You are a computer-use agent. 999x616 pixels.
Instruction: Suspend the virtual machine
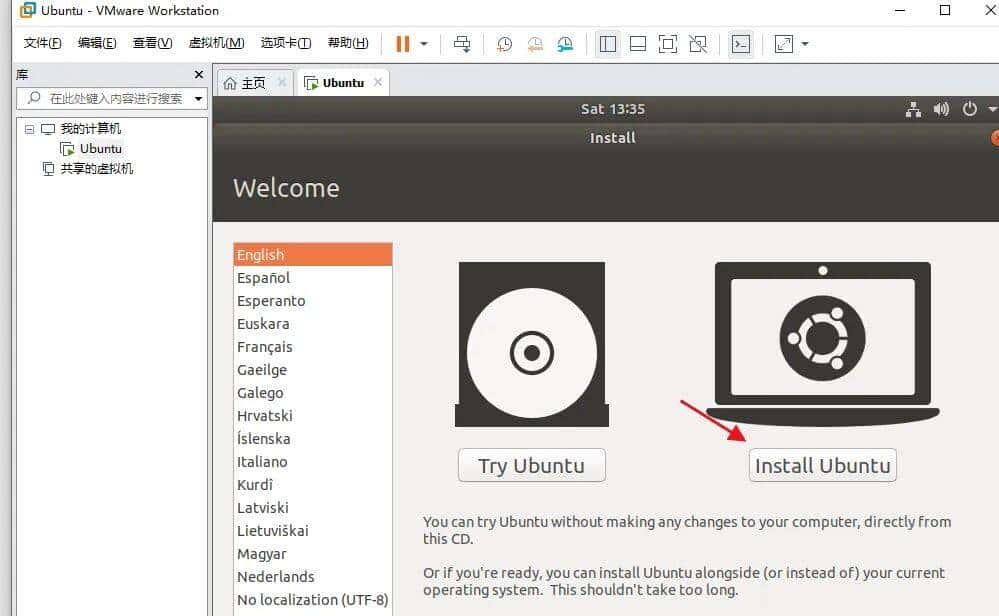[404, 43]
